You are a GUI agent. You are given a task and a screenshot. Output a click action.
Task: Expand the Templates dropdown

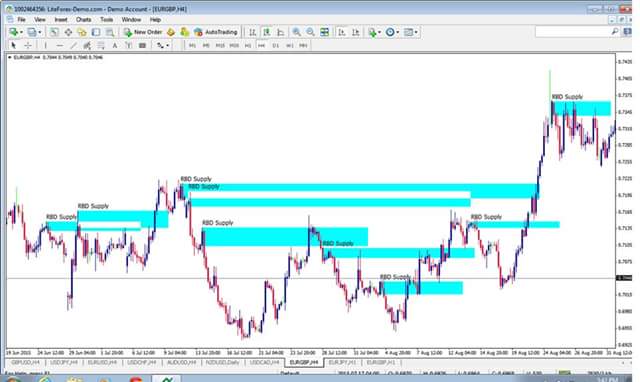click(x=416, y=32)
